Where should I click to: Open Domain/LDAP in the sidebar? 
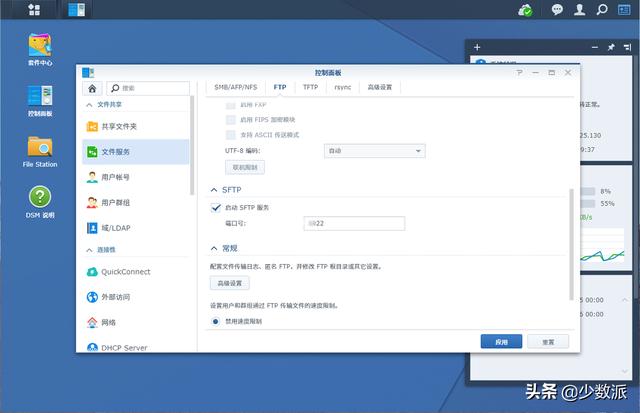click(136, 228)
